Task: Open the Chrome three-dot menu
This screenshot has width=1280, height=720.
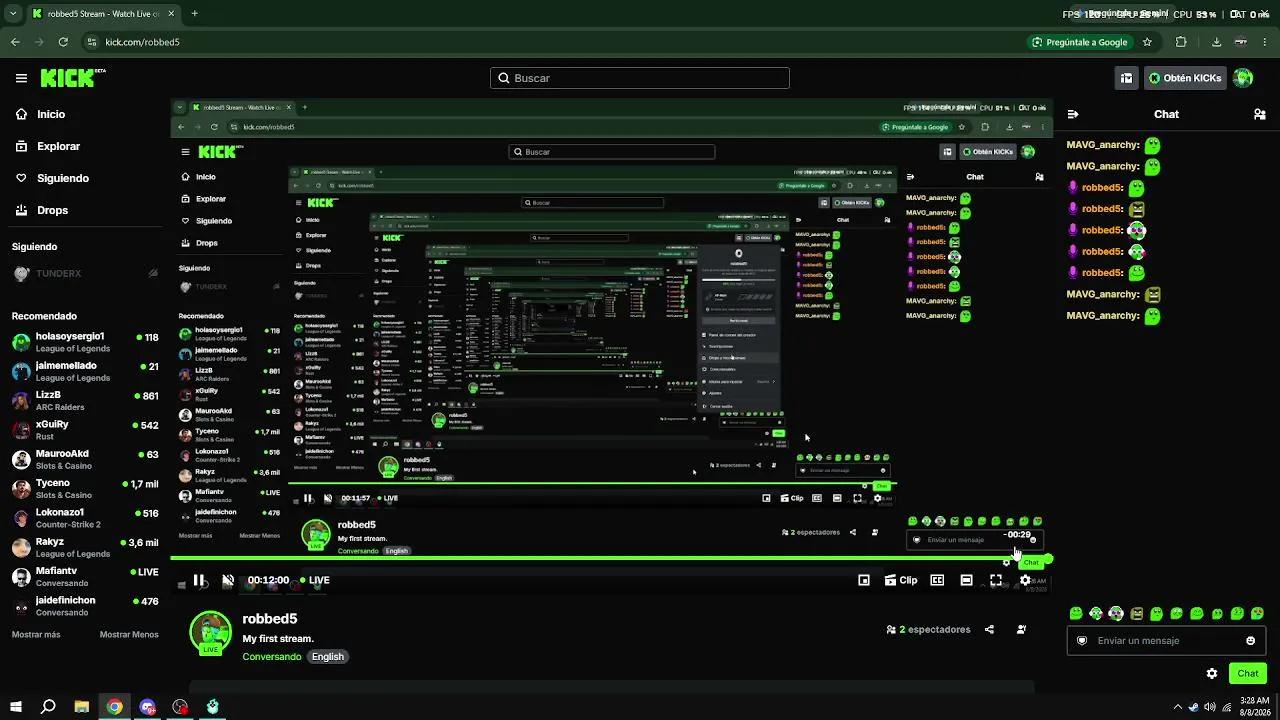Action: tap(1265, 42)
